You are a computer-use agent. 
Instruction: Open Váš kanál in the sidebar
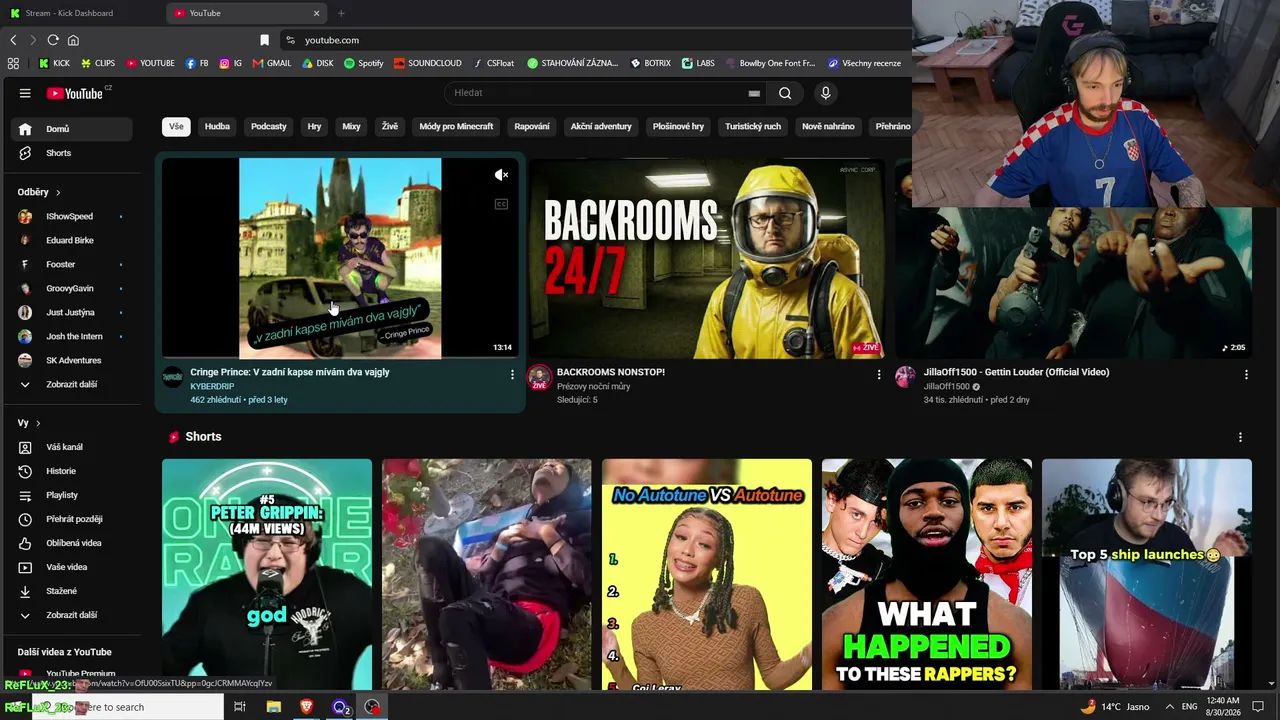(72, 447)
